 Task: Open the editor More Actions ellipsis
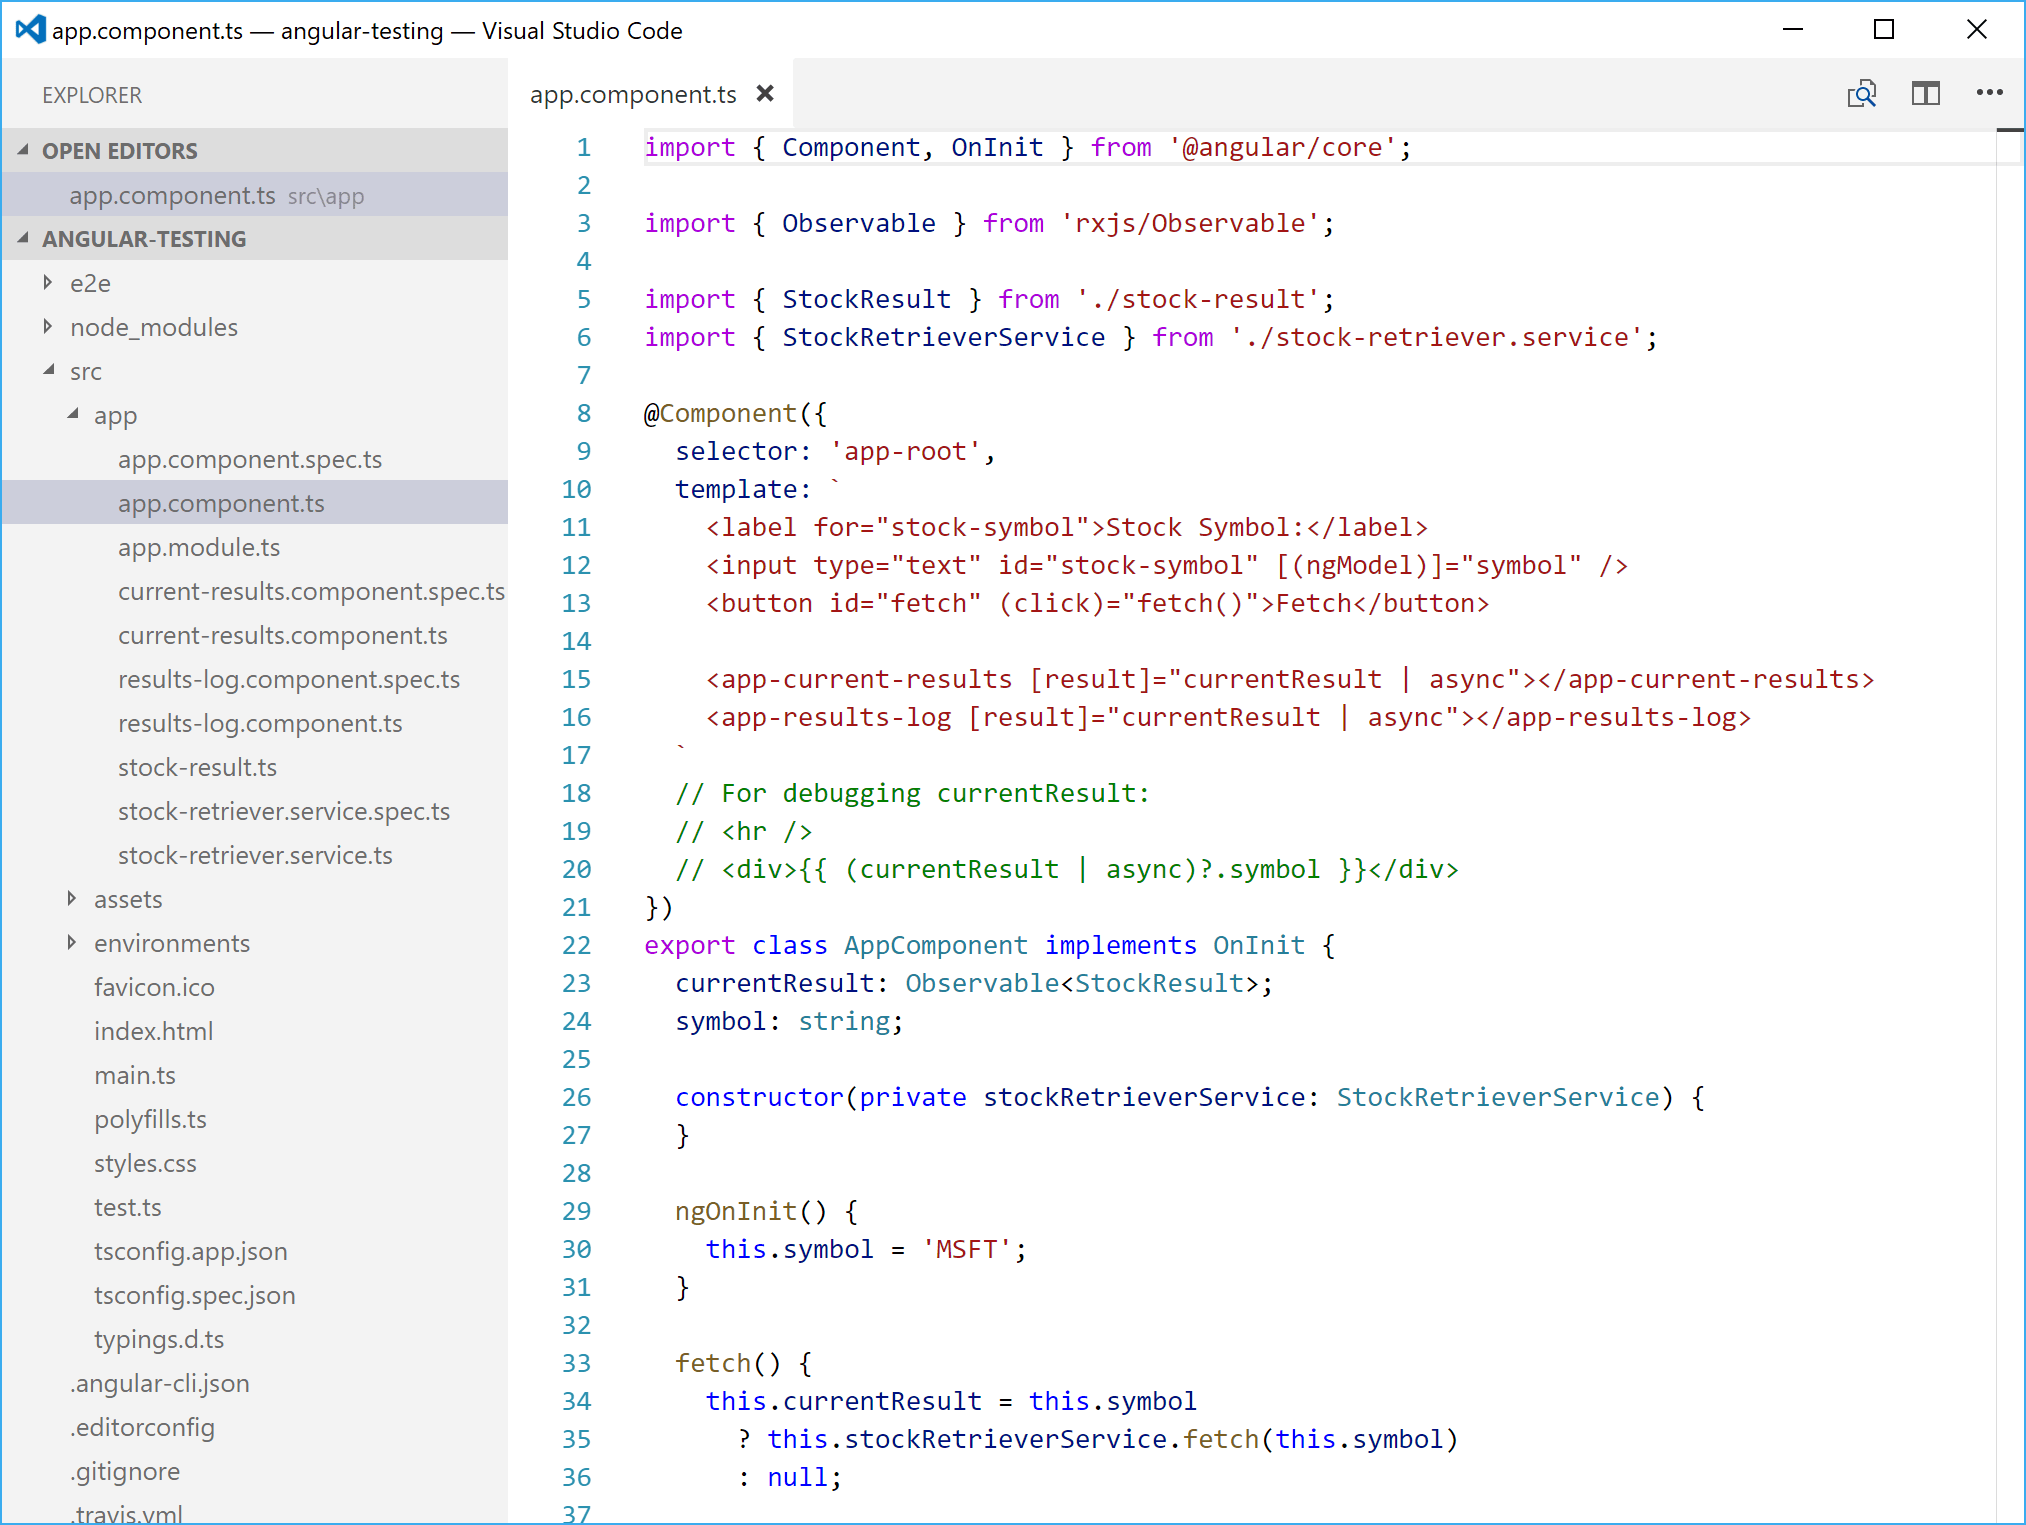1989,93
